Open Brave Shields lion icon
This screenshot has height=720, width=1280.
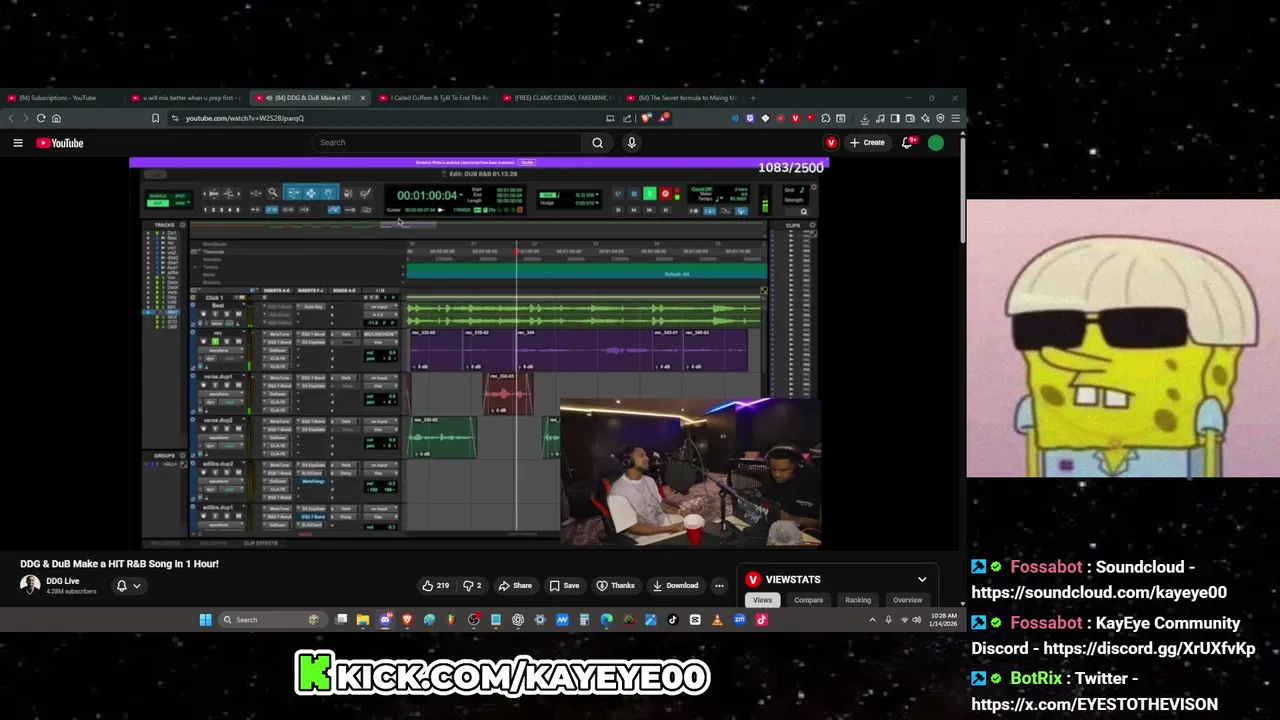(x=646, y=118)
